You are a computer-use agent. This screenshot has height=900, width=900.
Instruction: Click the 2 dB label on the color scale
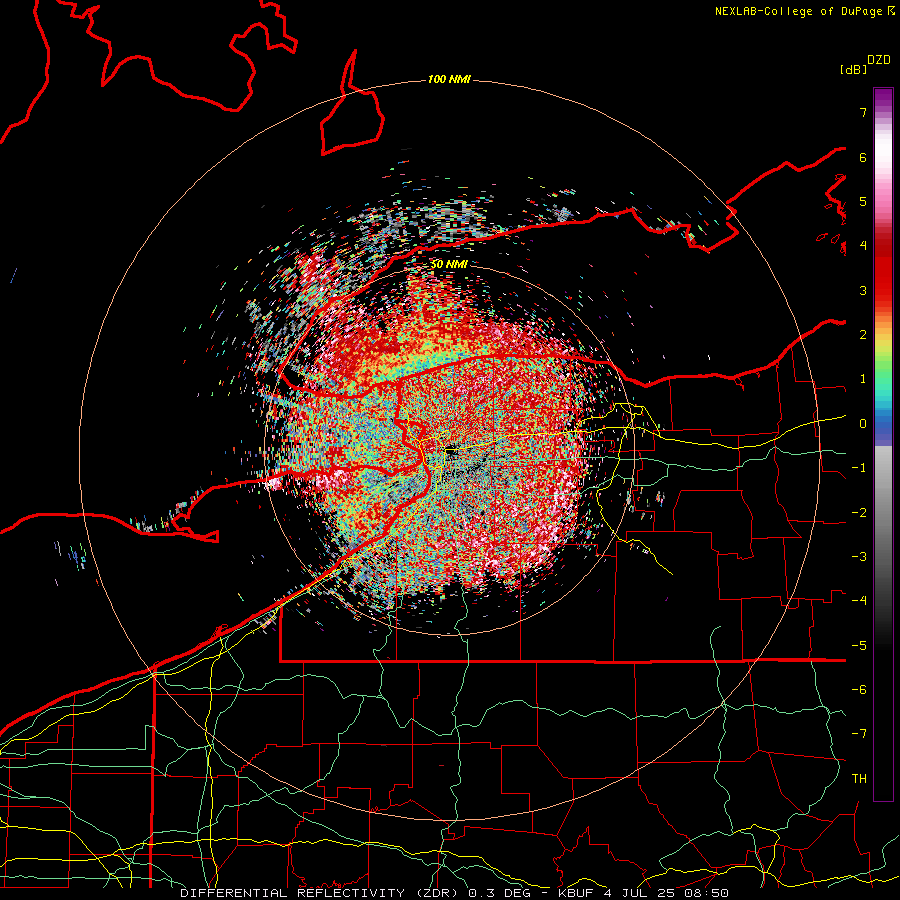point(863,335)
